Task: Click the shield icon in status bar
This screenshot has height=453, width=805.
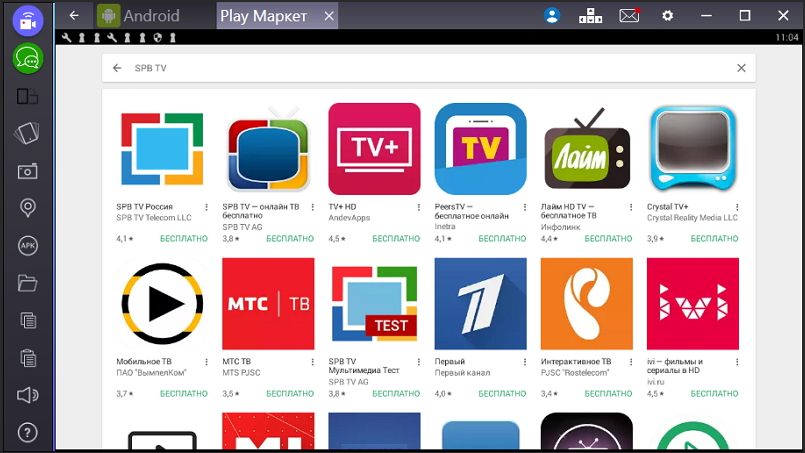Action: coord(158,37)
